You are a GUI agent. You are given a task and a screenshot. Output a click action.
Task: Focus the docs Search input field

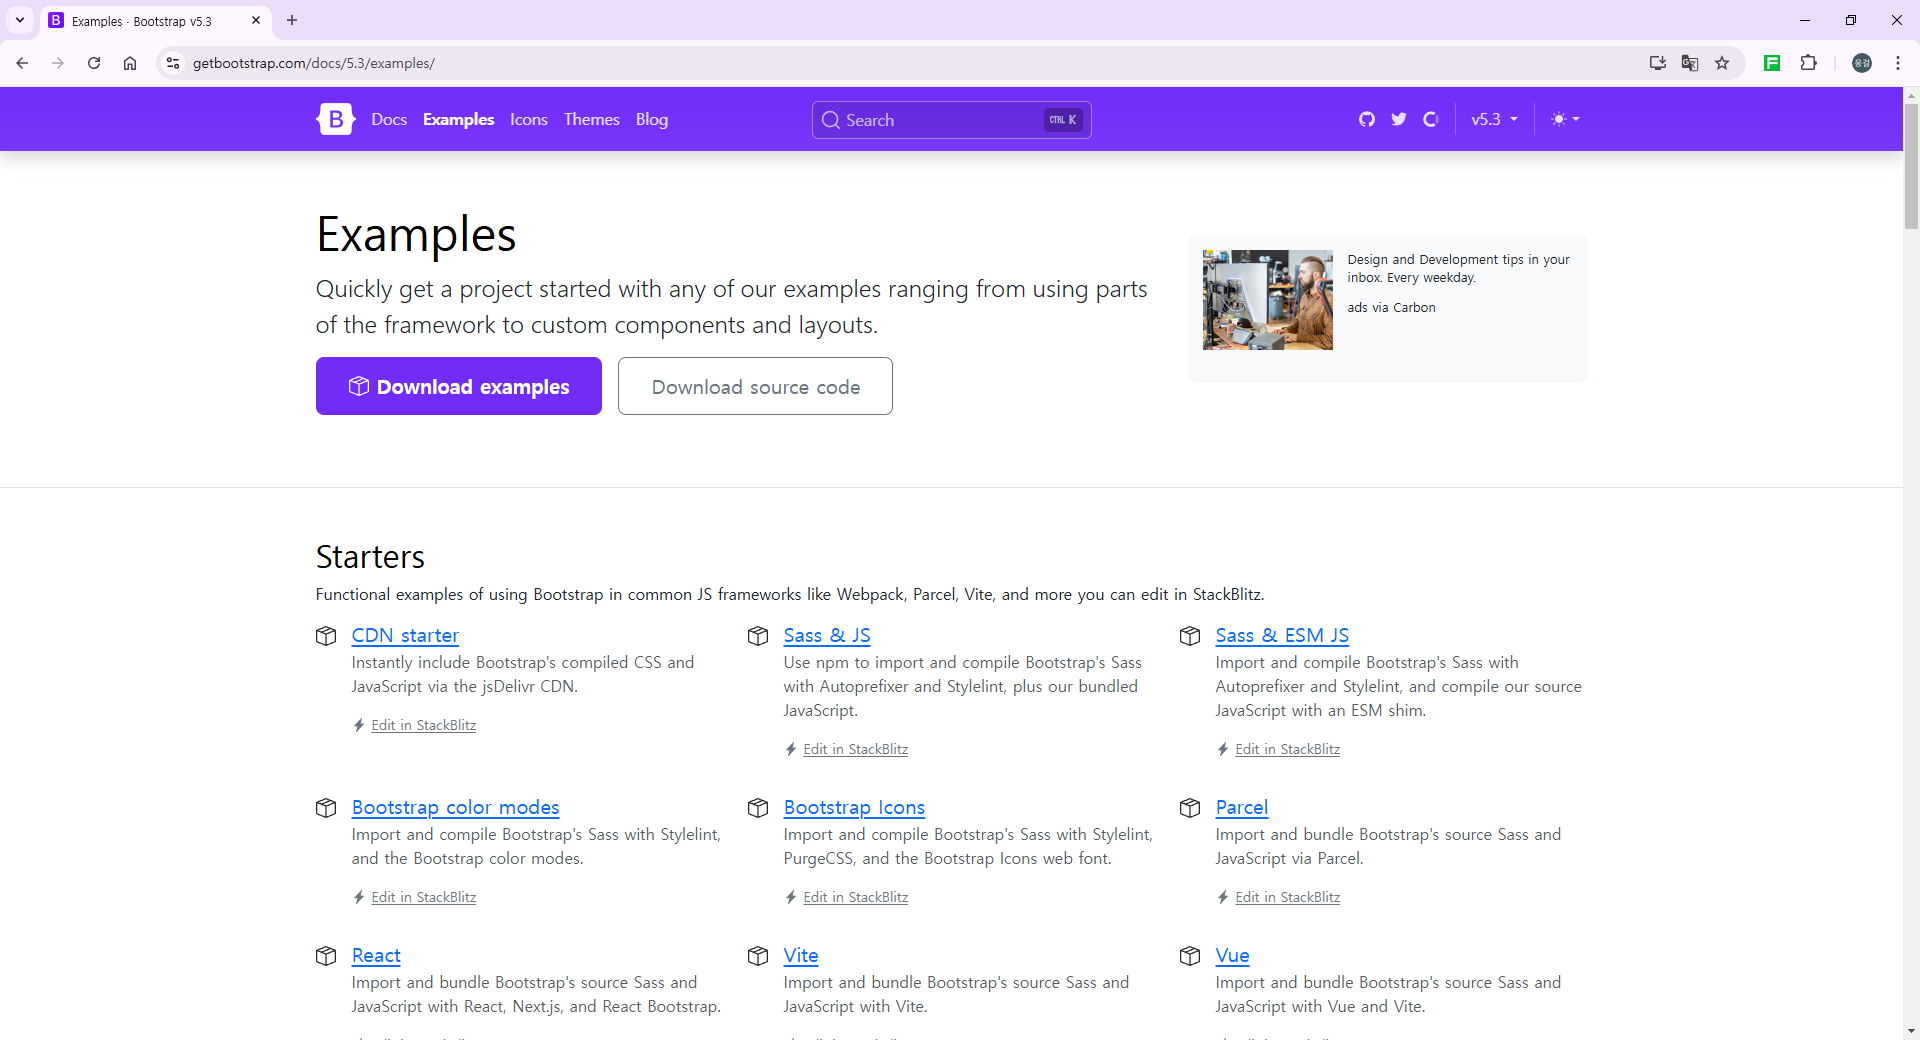click(x=951, y=120)
